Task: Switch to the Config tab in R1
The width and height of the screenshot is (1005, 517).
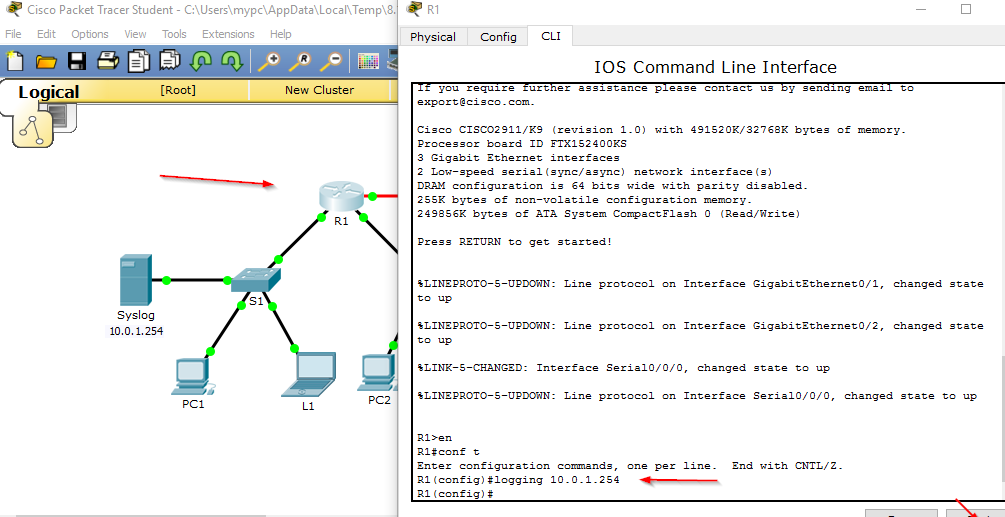Action: point(499,37)
